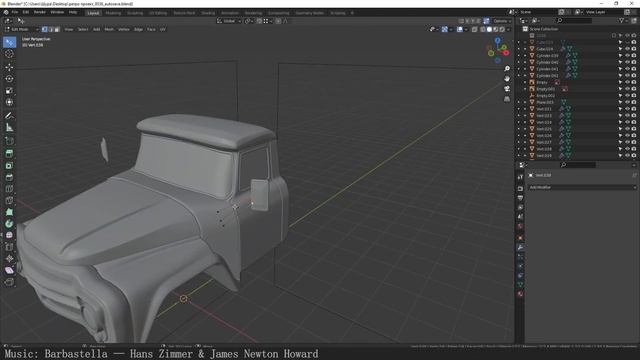Enable vertex select mode
The image size is (640, 360).
(44, 29)
